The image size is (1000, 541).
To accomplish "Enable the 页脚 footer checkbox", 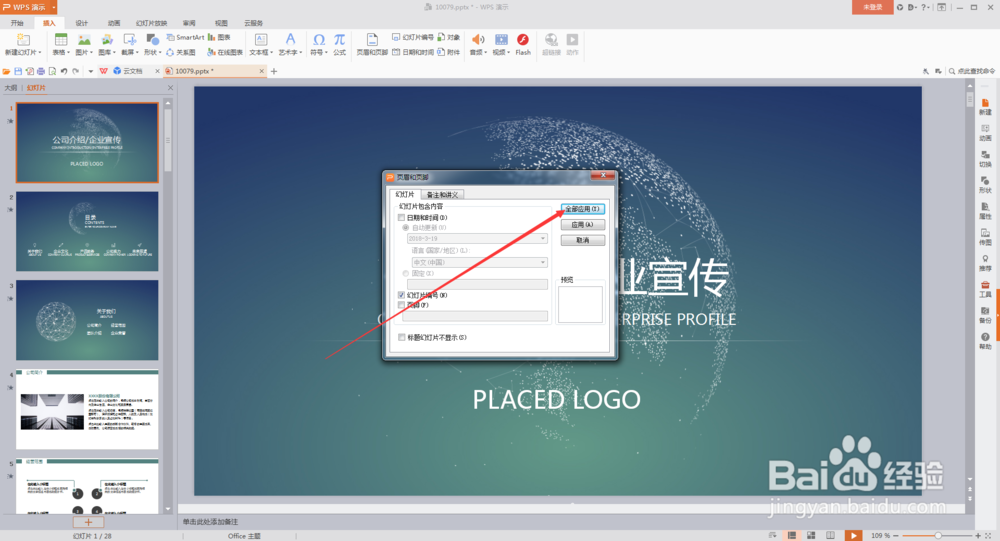I will (401, 305).
